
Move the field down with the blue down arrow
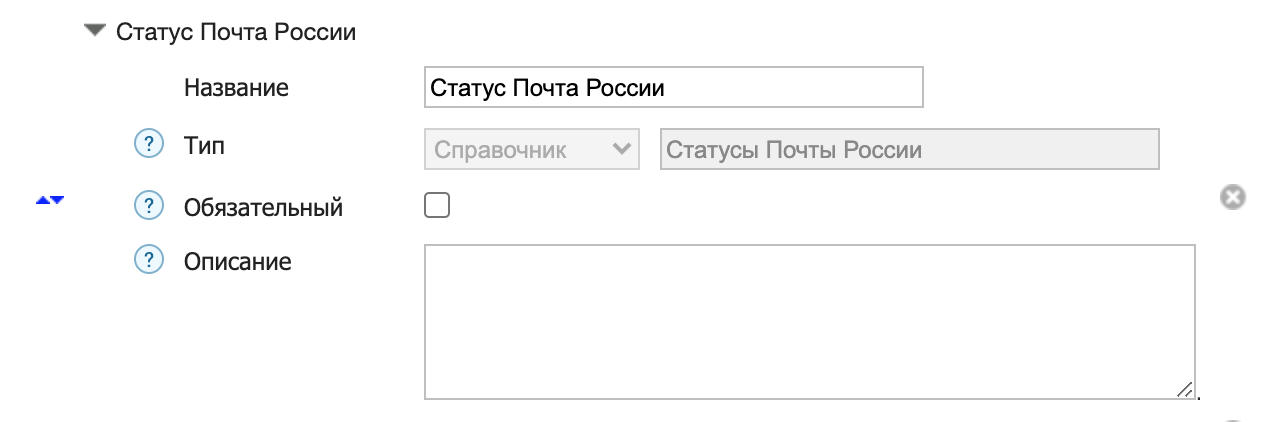[57, 200]
